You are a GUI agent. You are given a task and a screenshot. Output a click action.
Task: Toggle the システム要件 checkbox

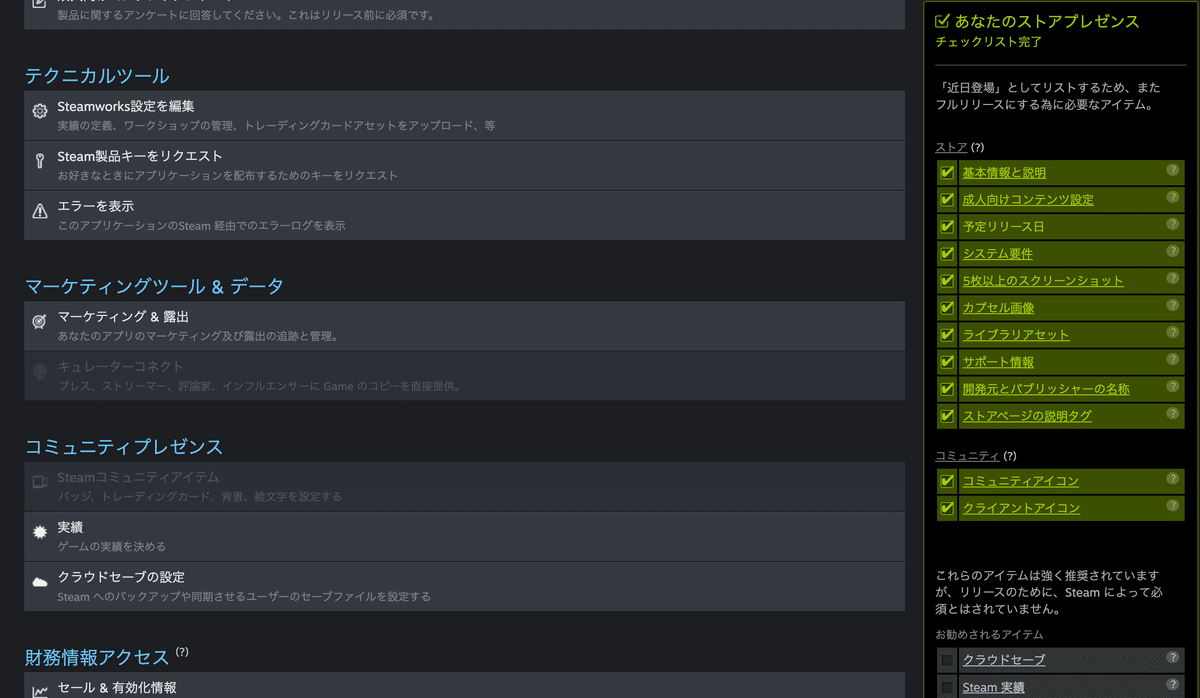[x=947, y=253]
